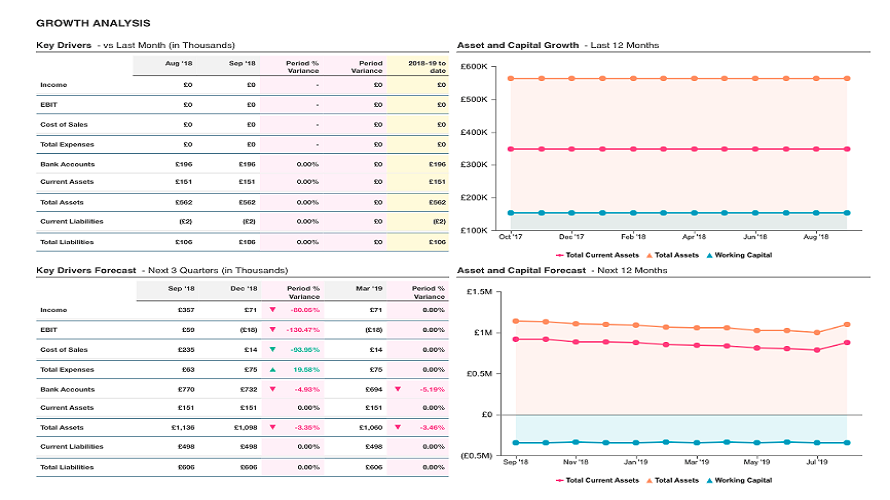This screenshot has height=500, width=890.
Task: Click the red arrow beside Bank Accounts -5.19%
Action: tap(398, 389)
